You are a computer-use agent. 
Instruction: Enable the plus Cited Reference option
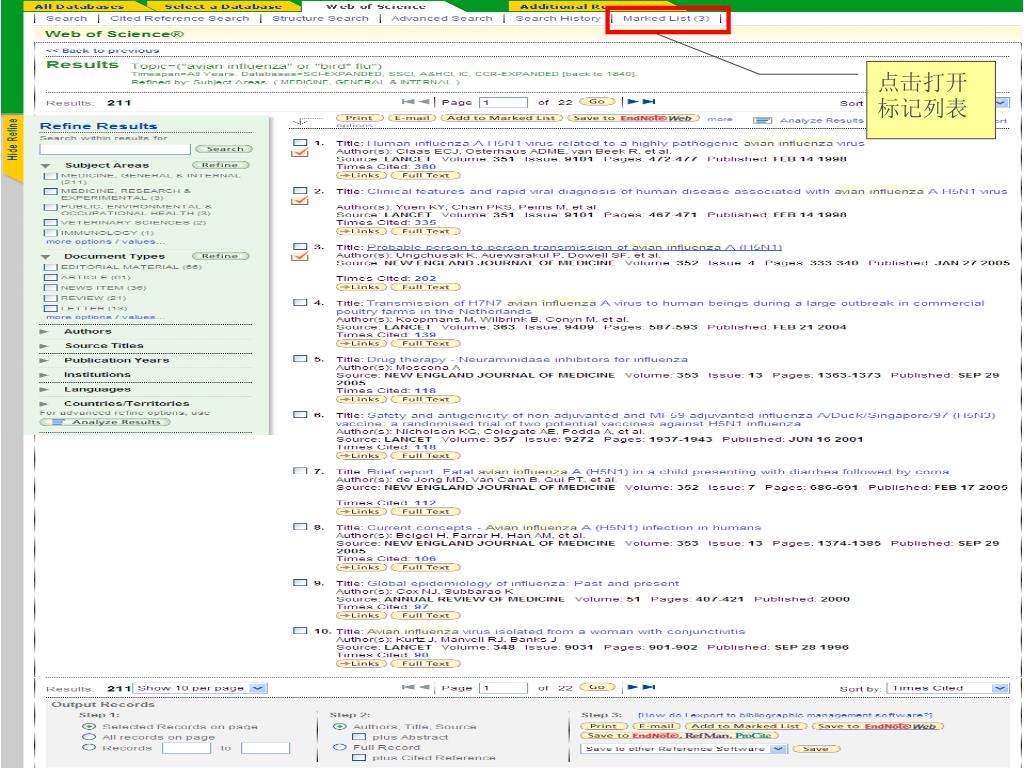(359, 758)
